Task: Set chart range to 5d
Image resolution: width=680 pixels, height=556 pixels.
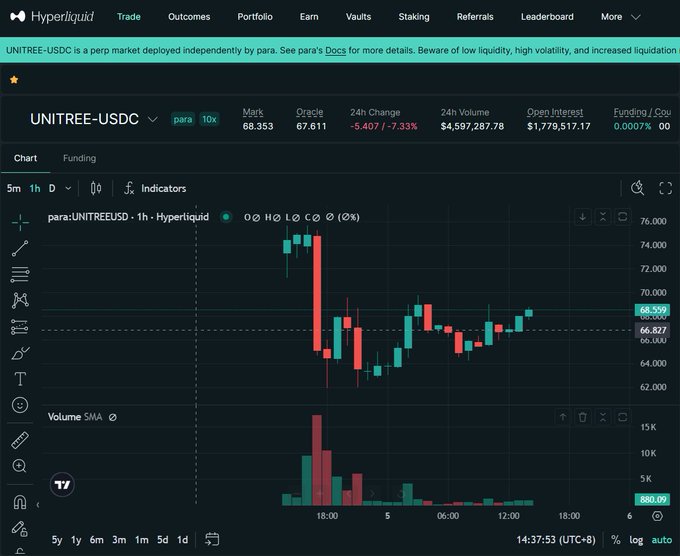Action: pyautogui.click(x=163, y=540)
